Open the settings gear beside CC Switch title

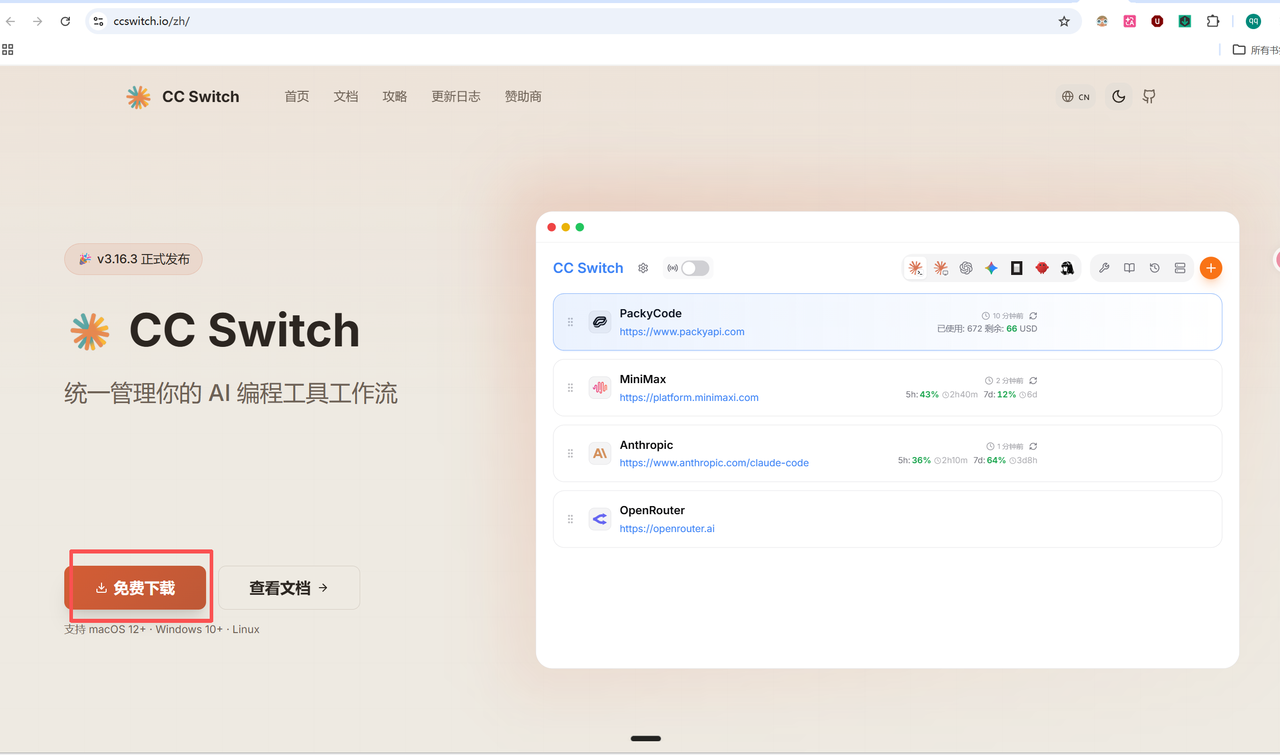pyautogui.click(x=643, y=268)
